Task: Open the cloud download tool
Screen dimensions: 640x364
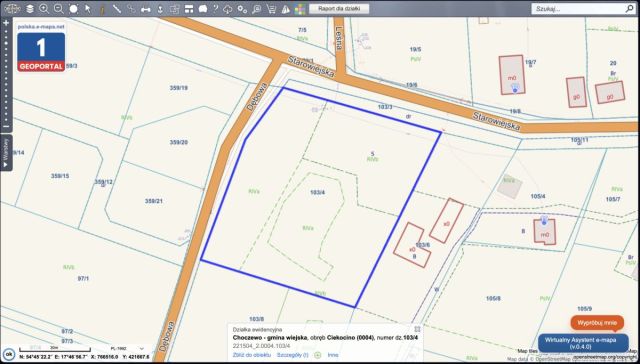Action: coord(228,9)
